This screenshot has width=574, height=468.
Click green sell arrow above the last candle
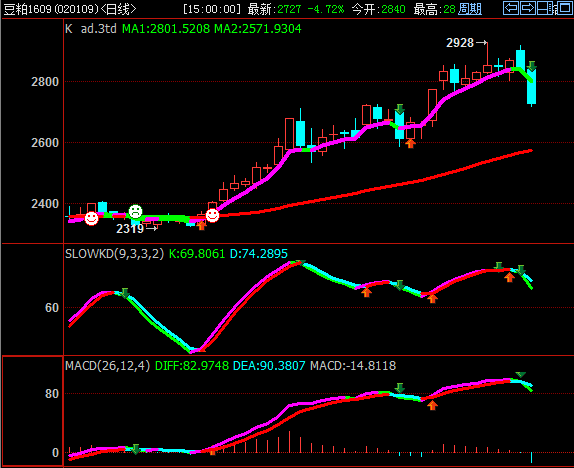pos(532,66)
